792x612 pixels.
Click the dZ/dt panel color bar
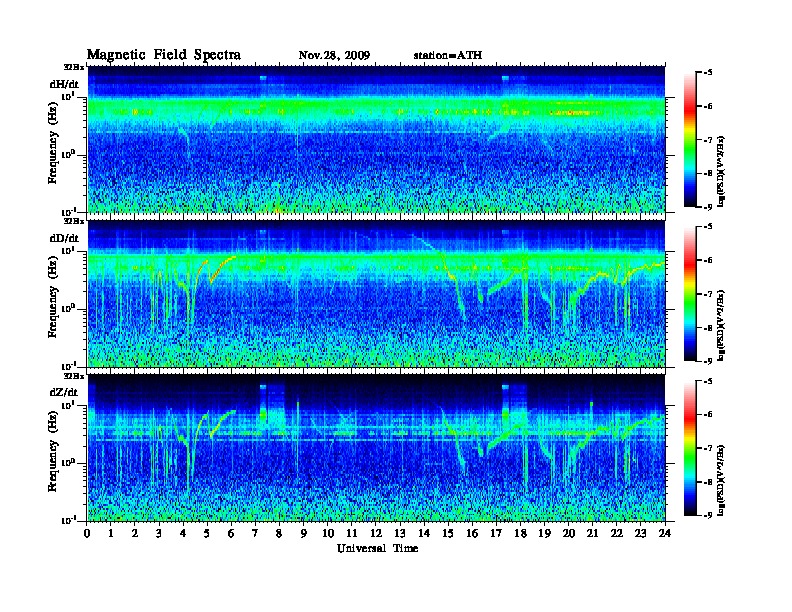tap(690, 448)
